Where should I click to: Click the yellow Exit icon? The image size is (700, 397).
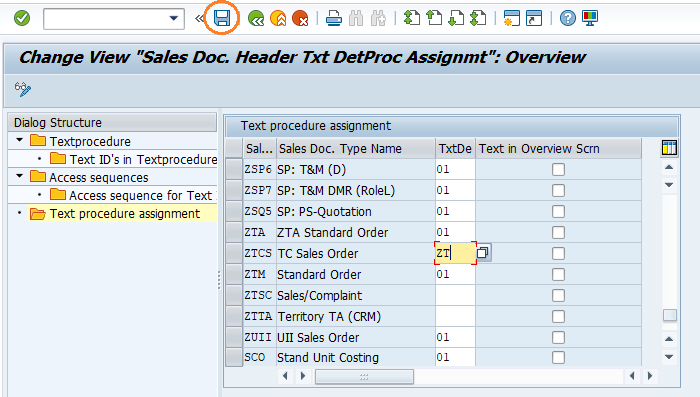[x=278, y=19]
